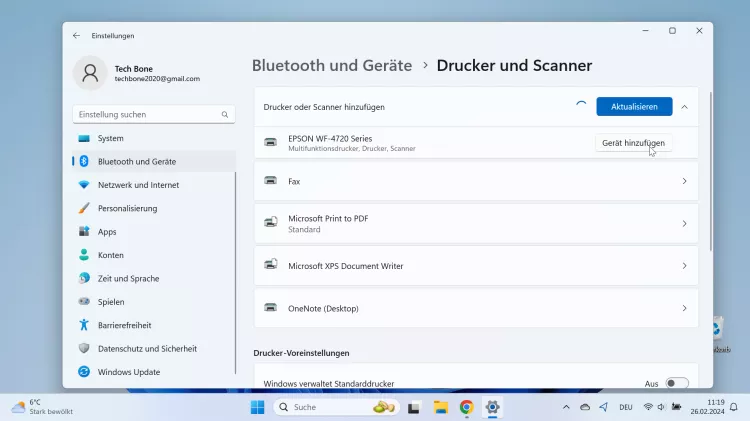The width and height of the screenshot is (750, 421).
Task: Click the Barrierefreiheit figure icon
Action: click(84, 325)
